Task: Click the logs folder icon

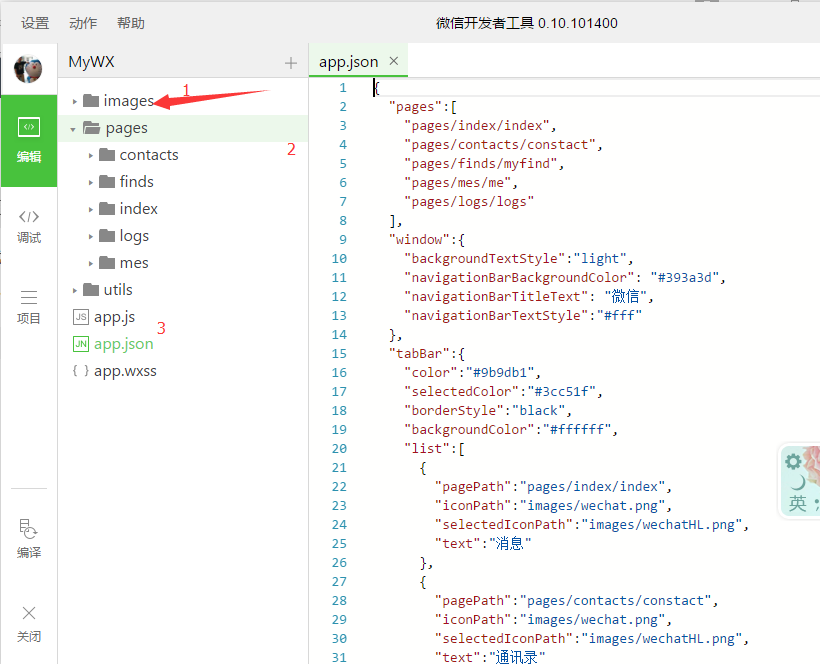Action: (x=107, y=235)
